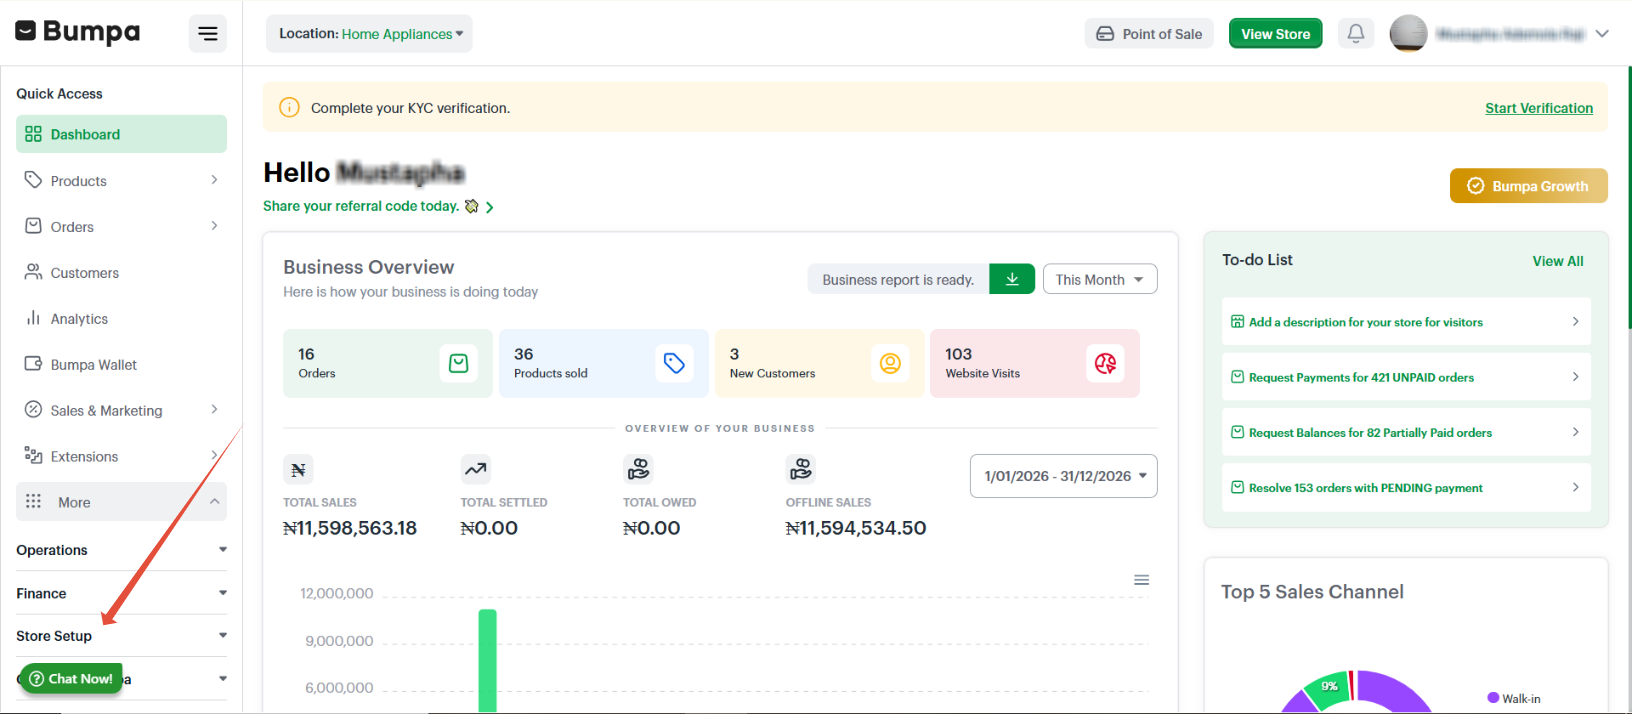The width and height of the screenshot is (1632, 714).
Task: Click the KYC info icon
Action: click(289, 107)
